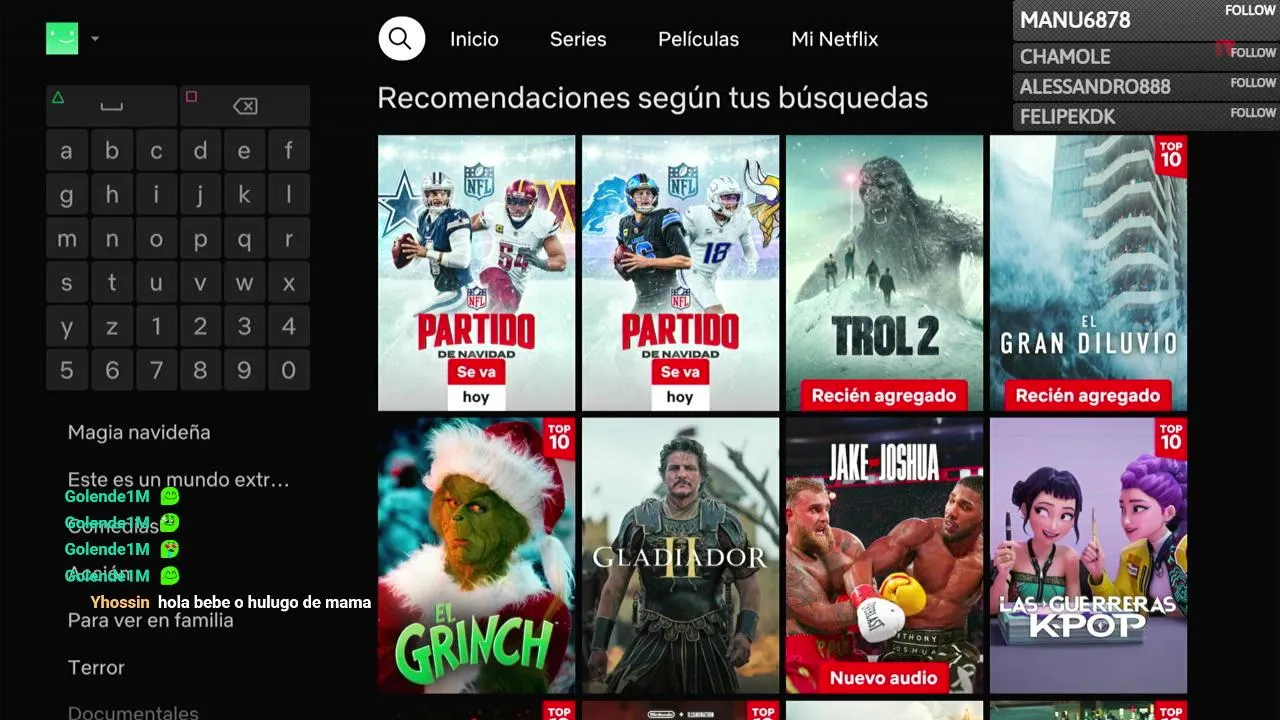Open Las Guerreras K-Pop poster

click(x=1088, y=556)
